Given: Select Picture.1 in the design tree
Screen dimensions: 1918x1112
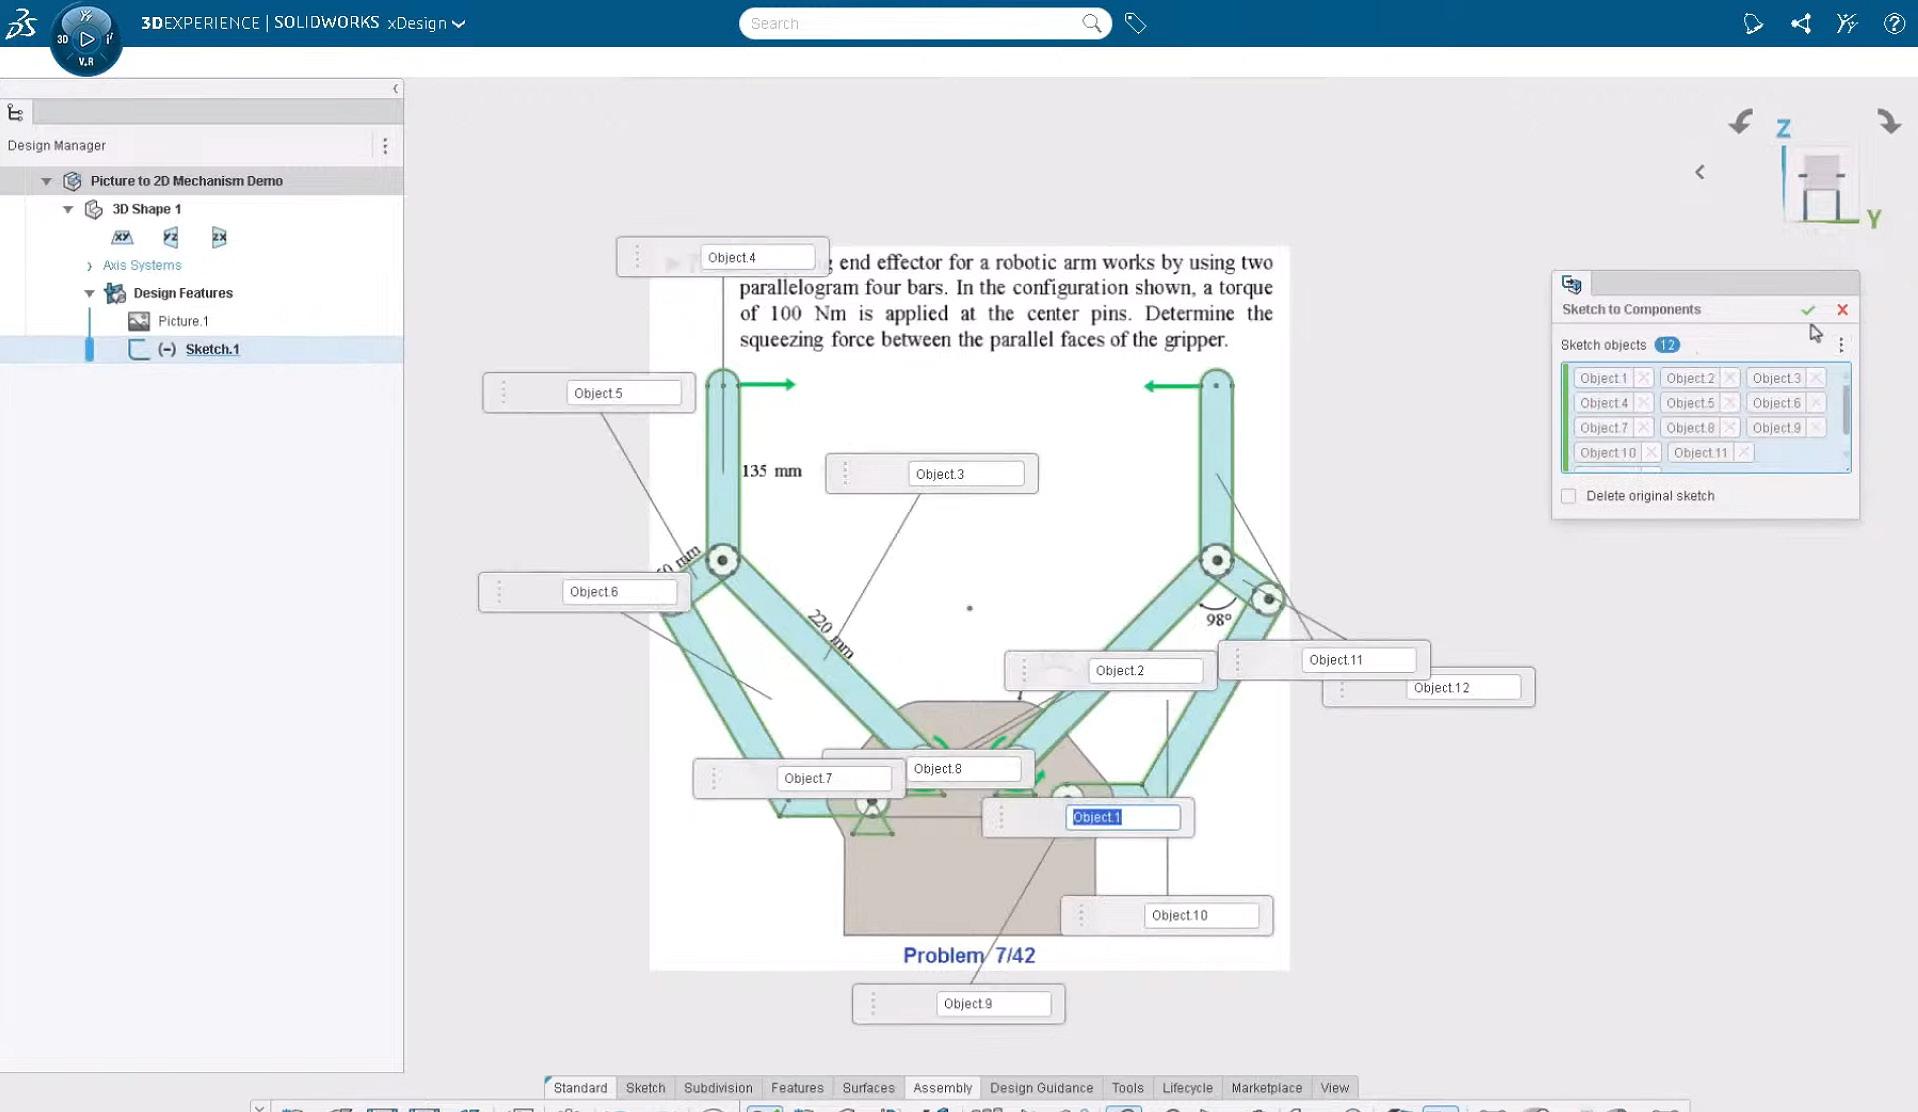Looking at the screenshot, I should 183,321.
